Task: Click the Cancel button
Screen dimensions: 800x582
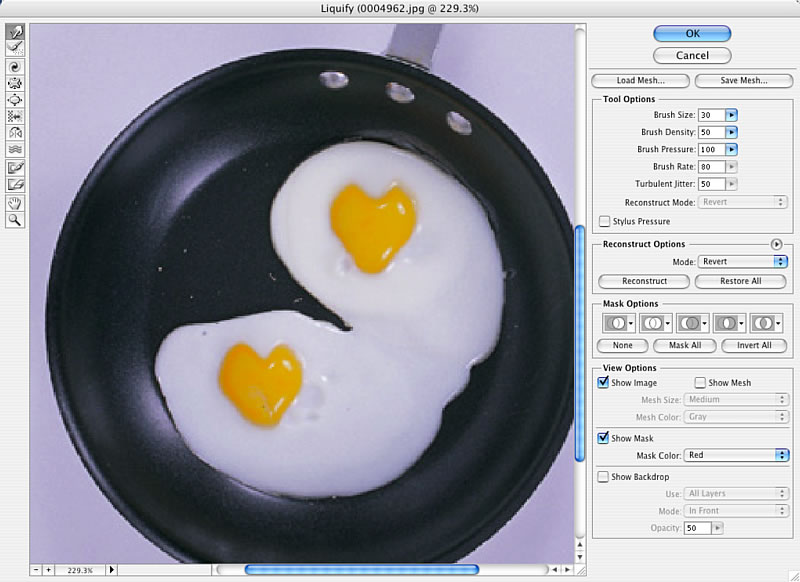Action: click(x=692, y=56)
